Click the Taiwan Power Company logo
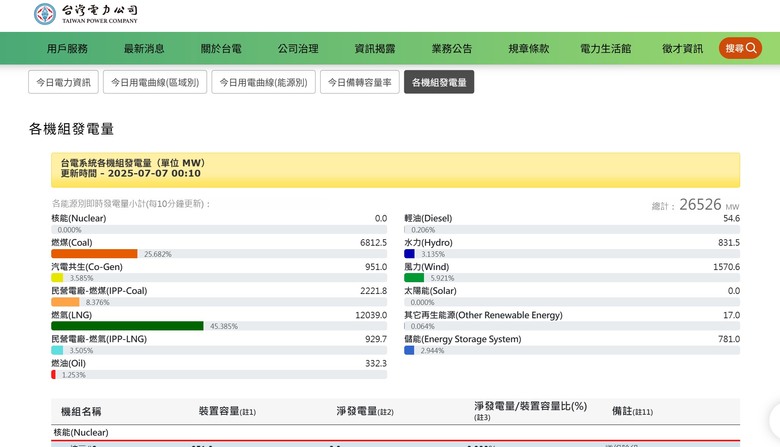The width and height of the screenshot is (780, 447). point(86,14)
